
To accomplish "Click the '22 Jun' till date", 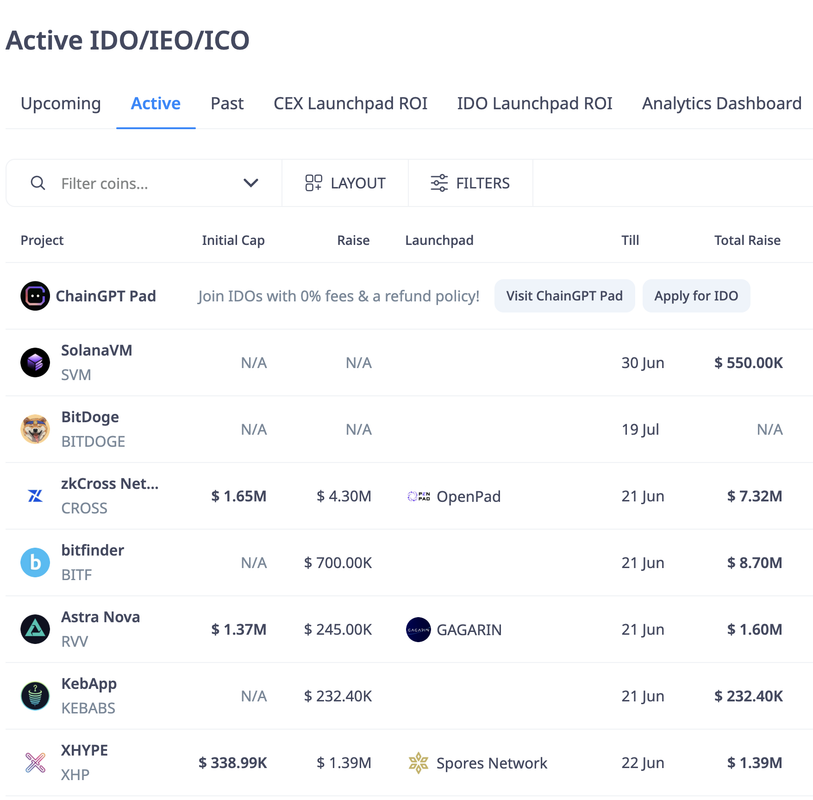I will click(643, 763).
